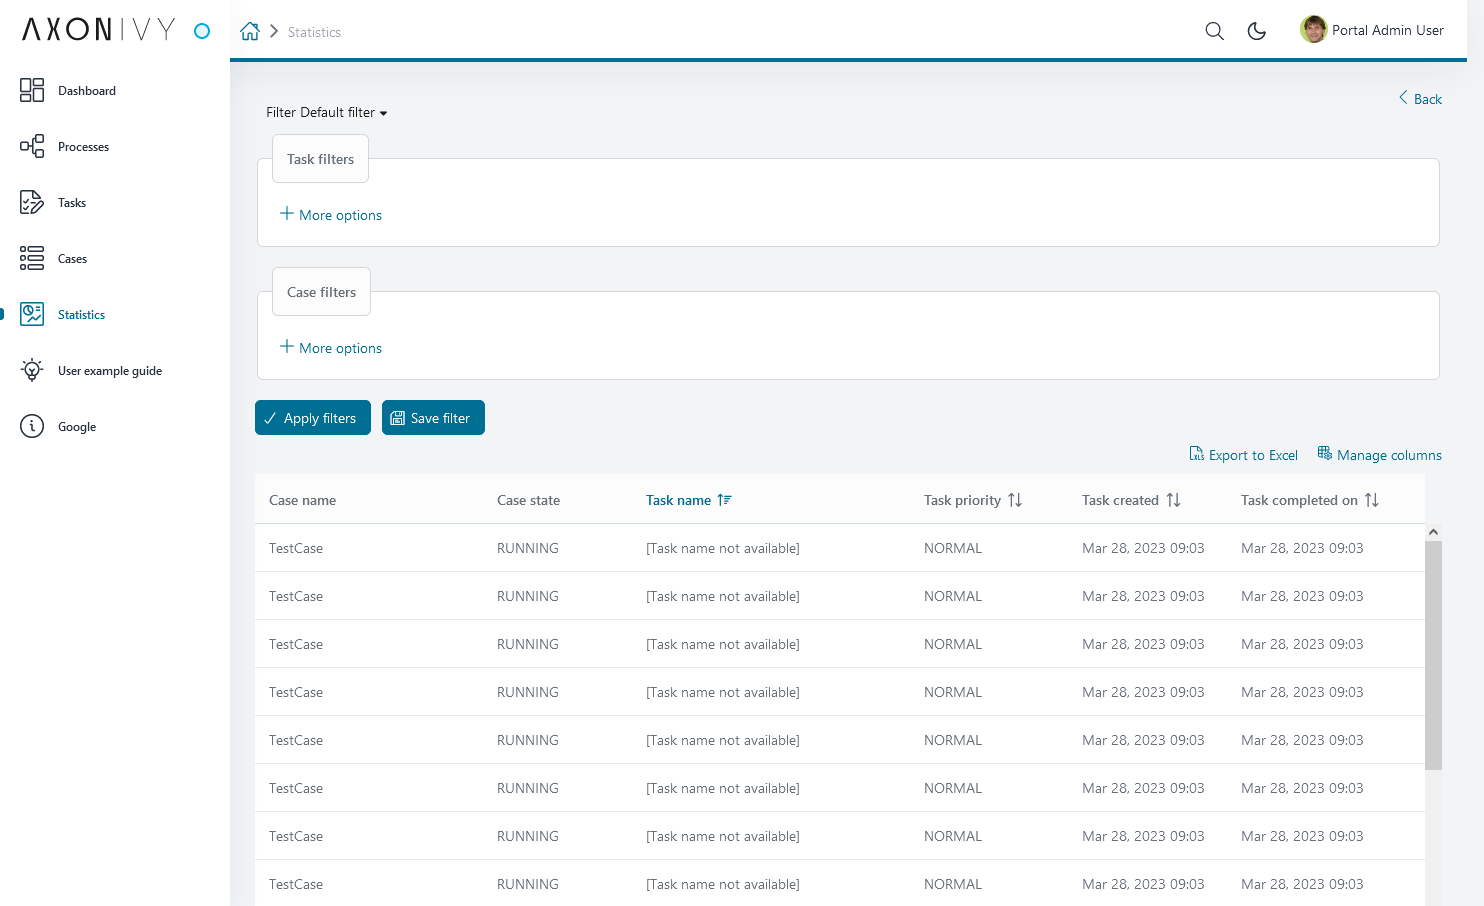
Task: Click Statistics breadcrumb
Action: coord(314,32)
